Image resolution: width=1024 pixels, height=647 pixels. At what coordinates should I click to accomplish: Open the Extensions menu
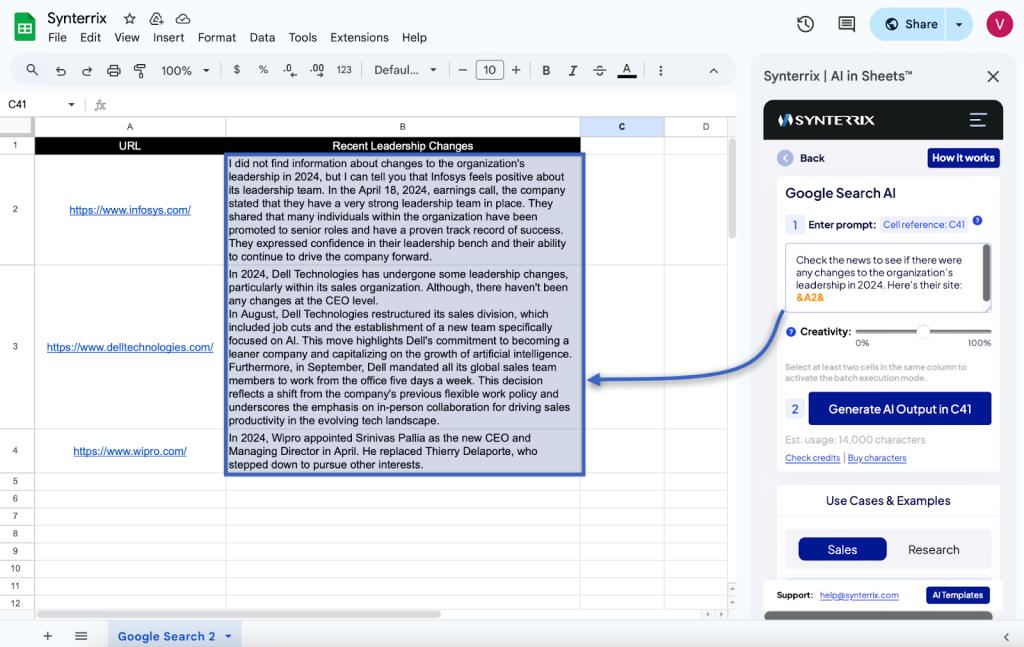pyautogui.click(x=359, y=37)
